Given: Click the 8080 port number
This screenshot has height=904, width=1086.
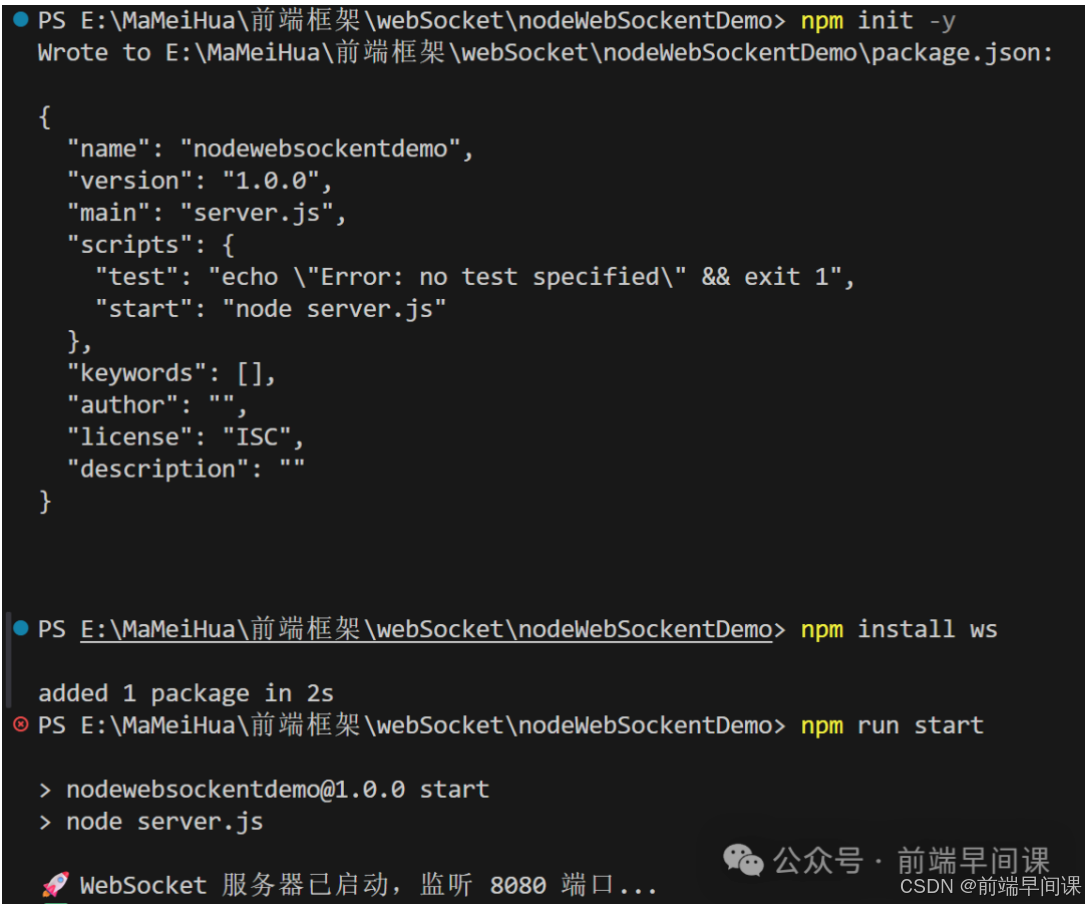Looking at the screenshot, I should (518, 885).
